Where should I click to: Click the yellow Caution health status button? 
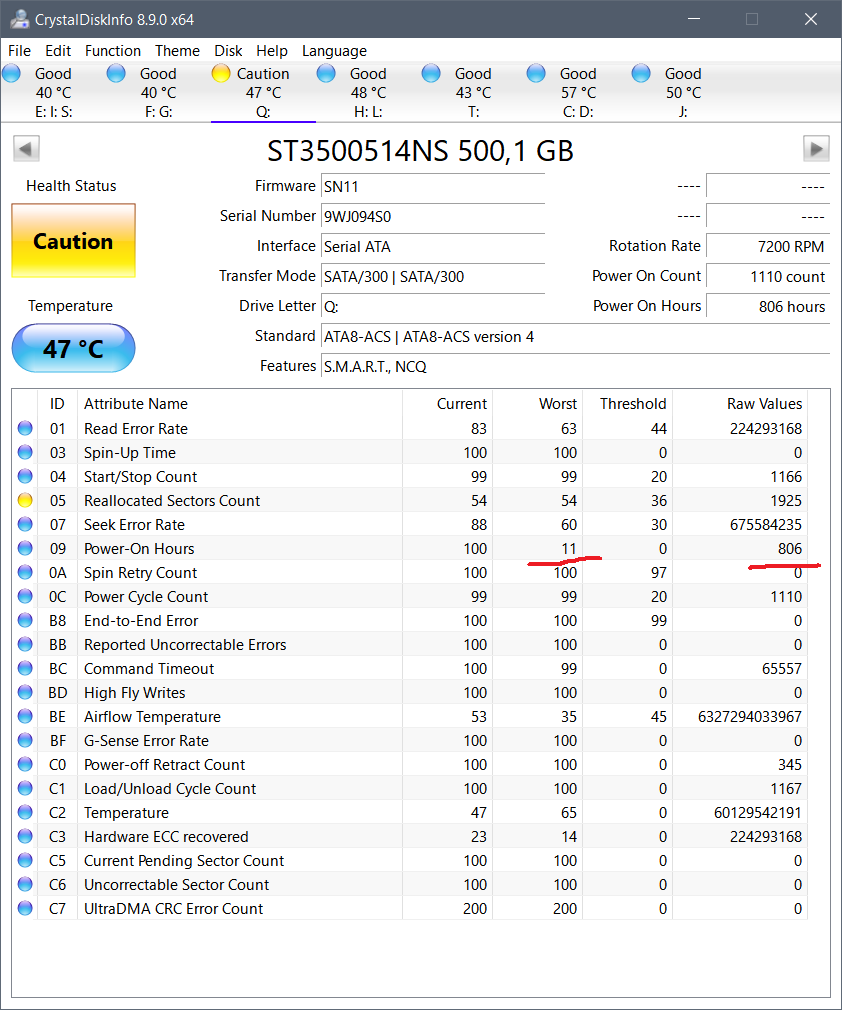[73, 241]
